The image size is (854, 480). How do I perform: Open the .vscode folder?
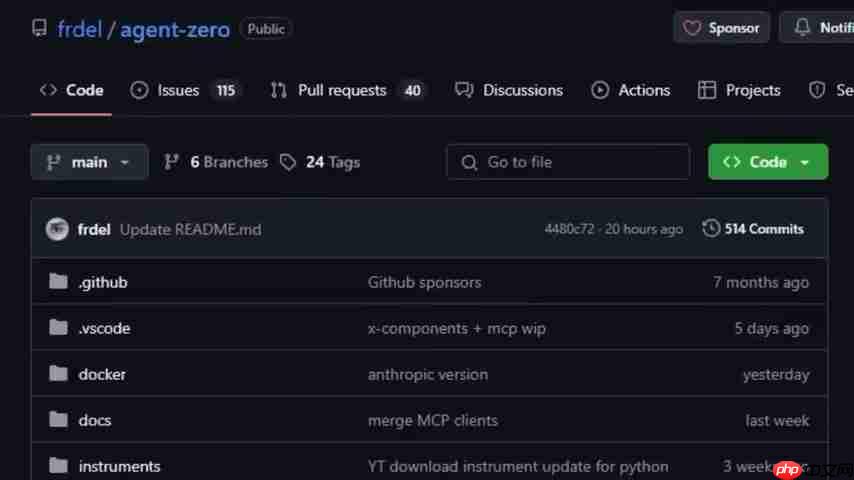(x=105, y=329)
